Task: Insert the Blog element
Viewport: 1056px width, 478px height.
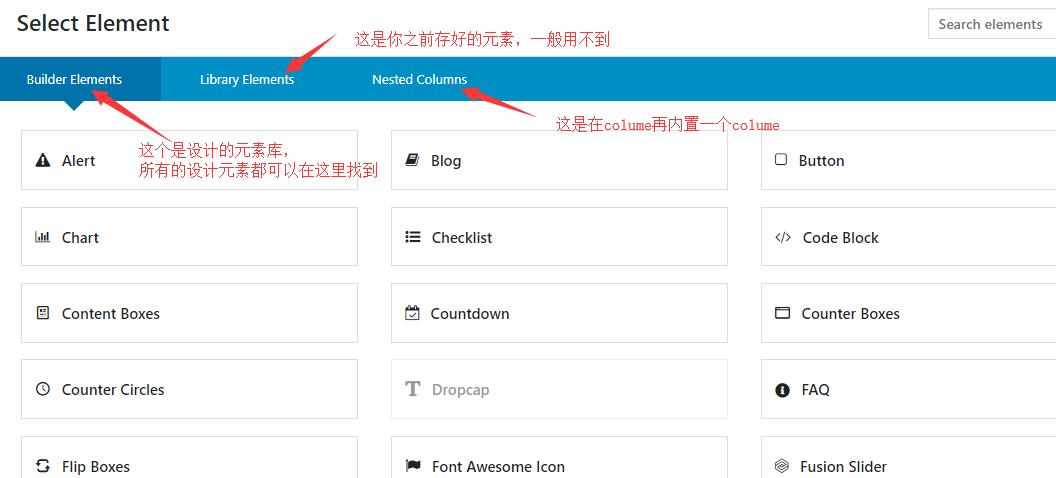Action: click(x=559, y=160)
